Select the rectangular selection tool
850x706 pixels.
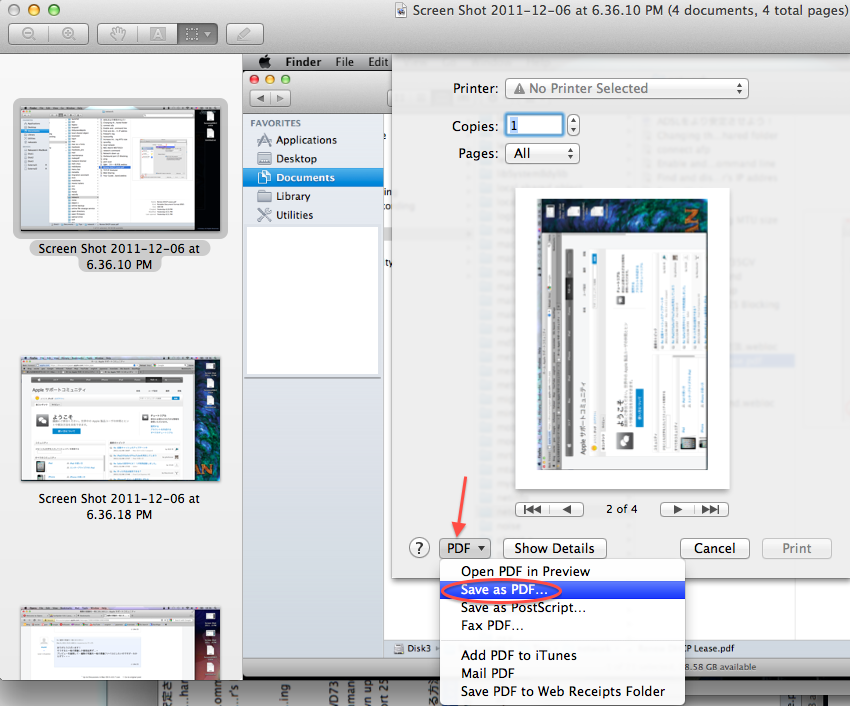(192, 34)
